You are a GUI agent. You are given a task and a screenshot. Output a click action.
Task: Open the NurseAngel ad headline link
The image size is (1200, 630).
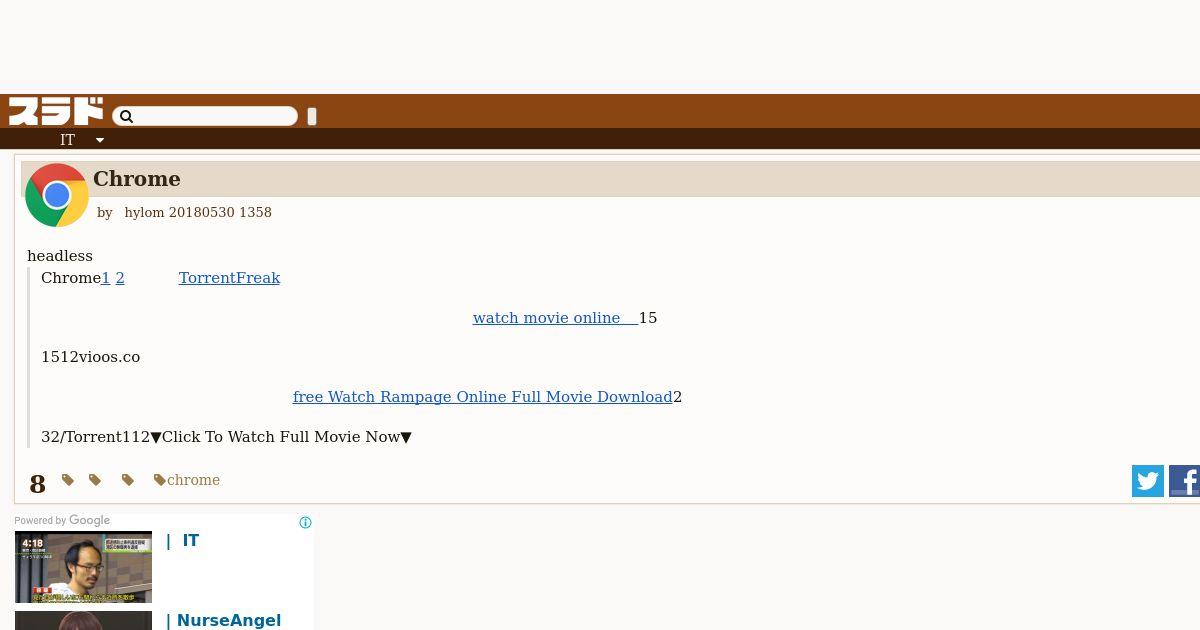(x=224, y=621)
